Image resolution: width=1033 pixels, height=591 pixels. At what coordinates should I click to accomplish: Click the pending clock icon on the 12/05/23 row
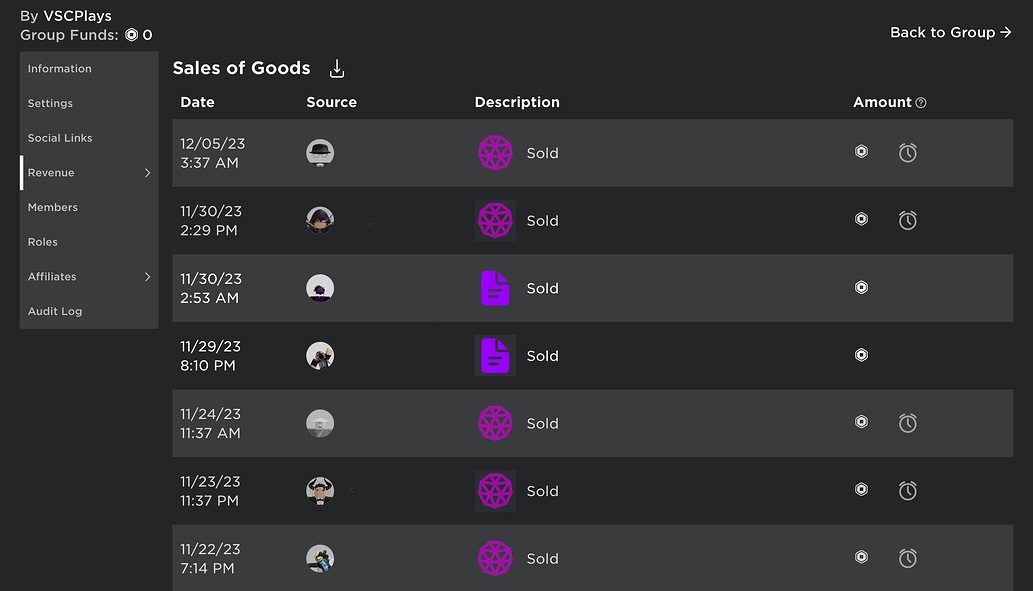(907, 152)
